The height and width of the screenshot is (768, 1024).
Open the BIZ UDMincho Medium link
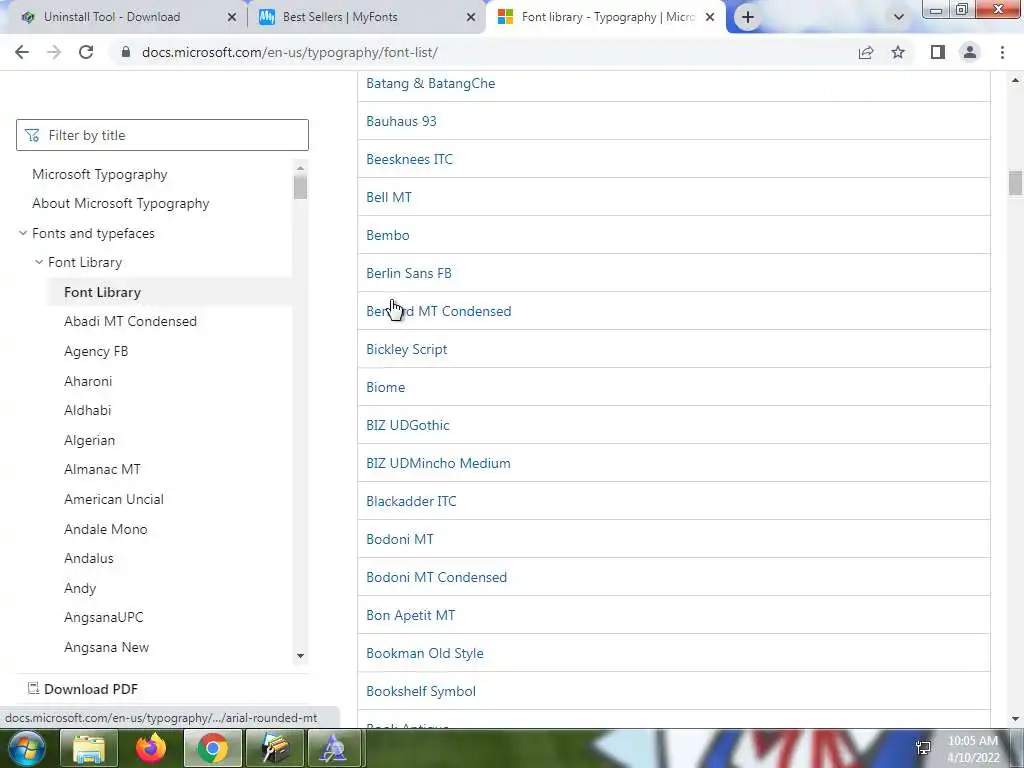pos(438,463)
